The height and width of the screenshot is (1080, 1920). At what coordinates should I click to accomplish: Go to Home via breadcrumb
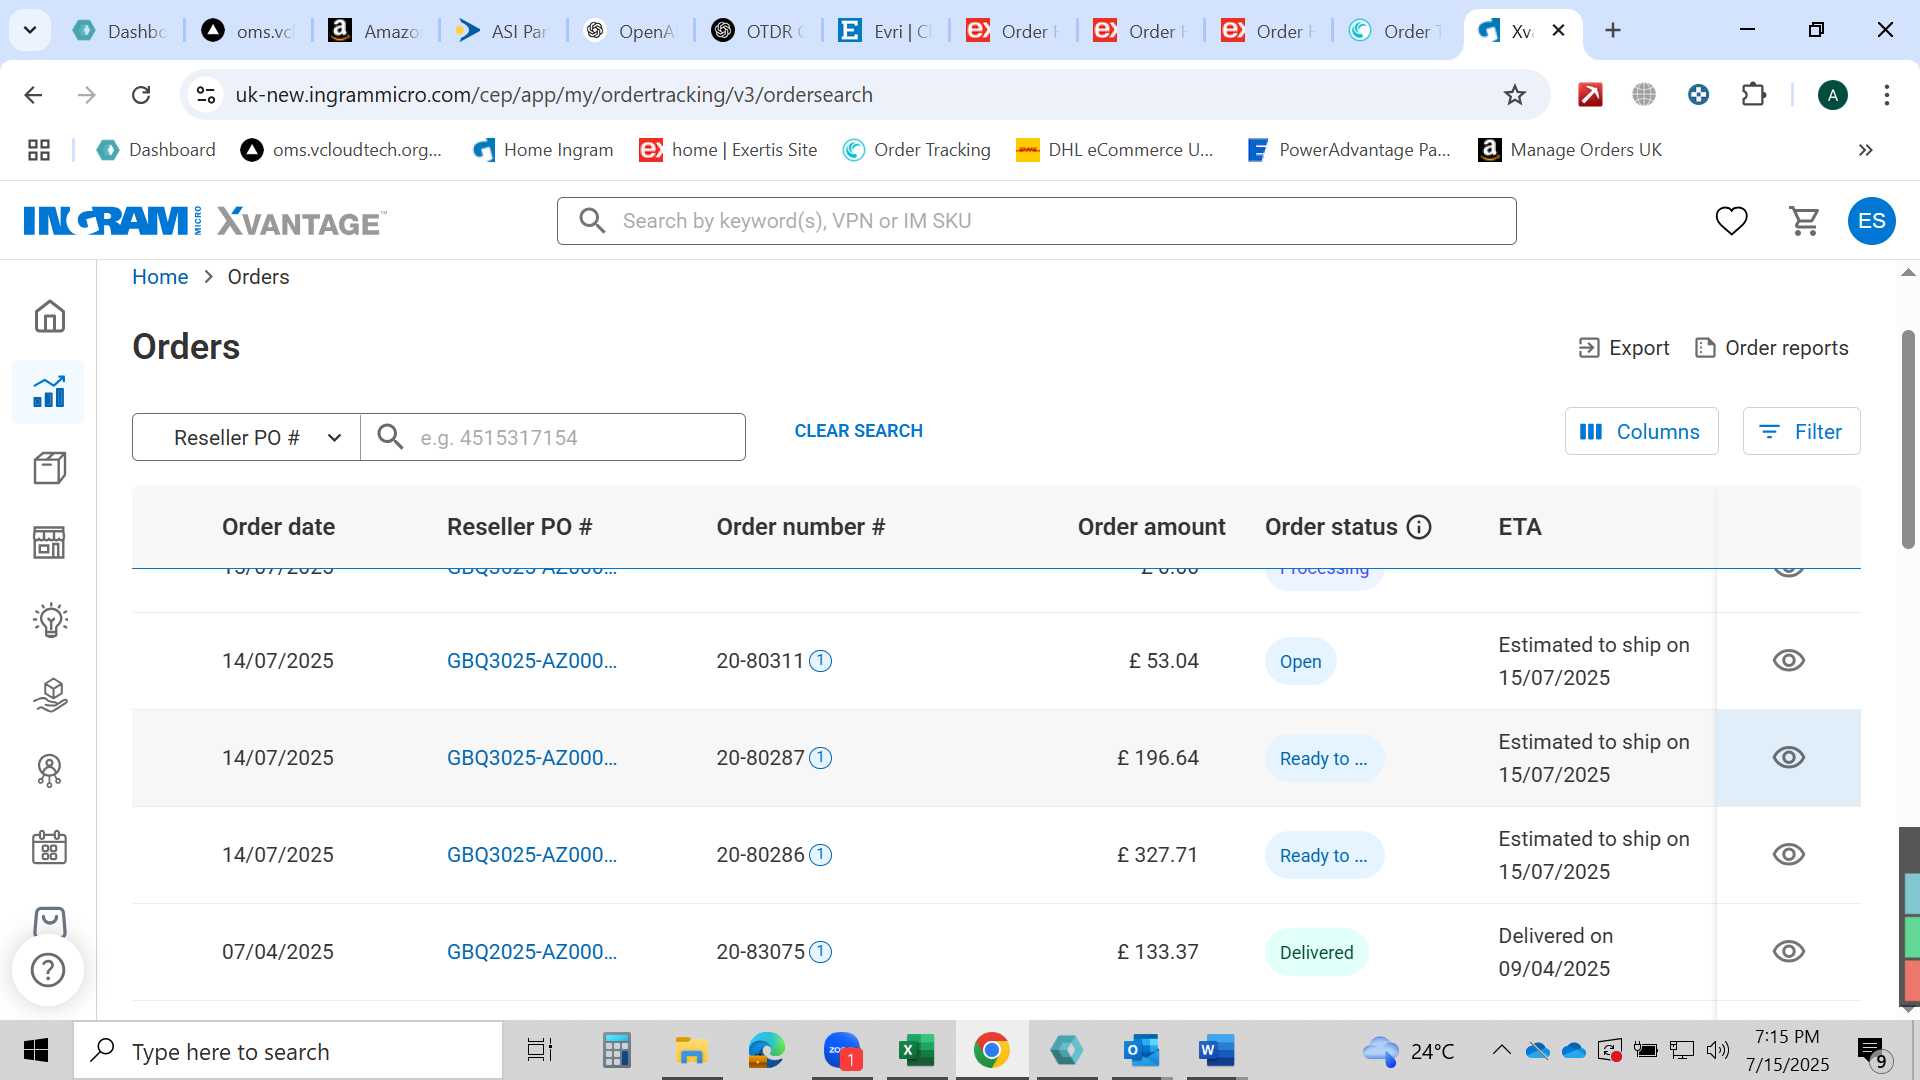pyautogui.click(x=160, y=277)
